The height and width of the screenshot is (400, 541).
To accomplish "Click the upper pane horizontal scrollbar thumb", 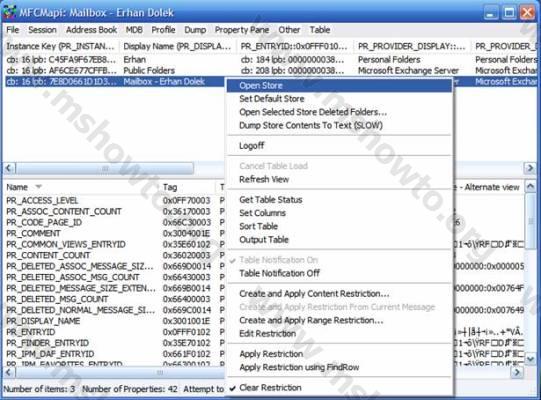I will 105,168.
